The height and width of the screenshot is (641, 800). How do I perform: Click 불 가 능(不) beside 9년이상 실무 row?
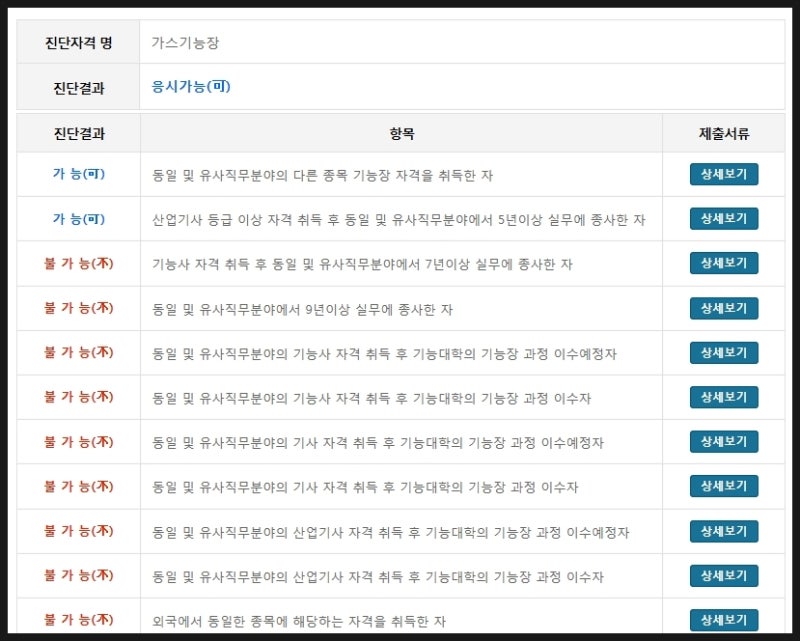[x=79, y=308]
